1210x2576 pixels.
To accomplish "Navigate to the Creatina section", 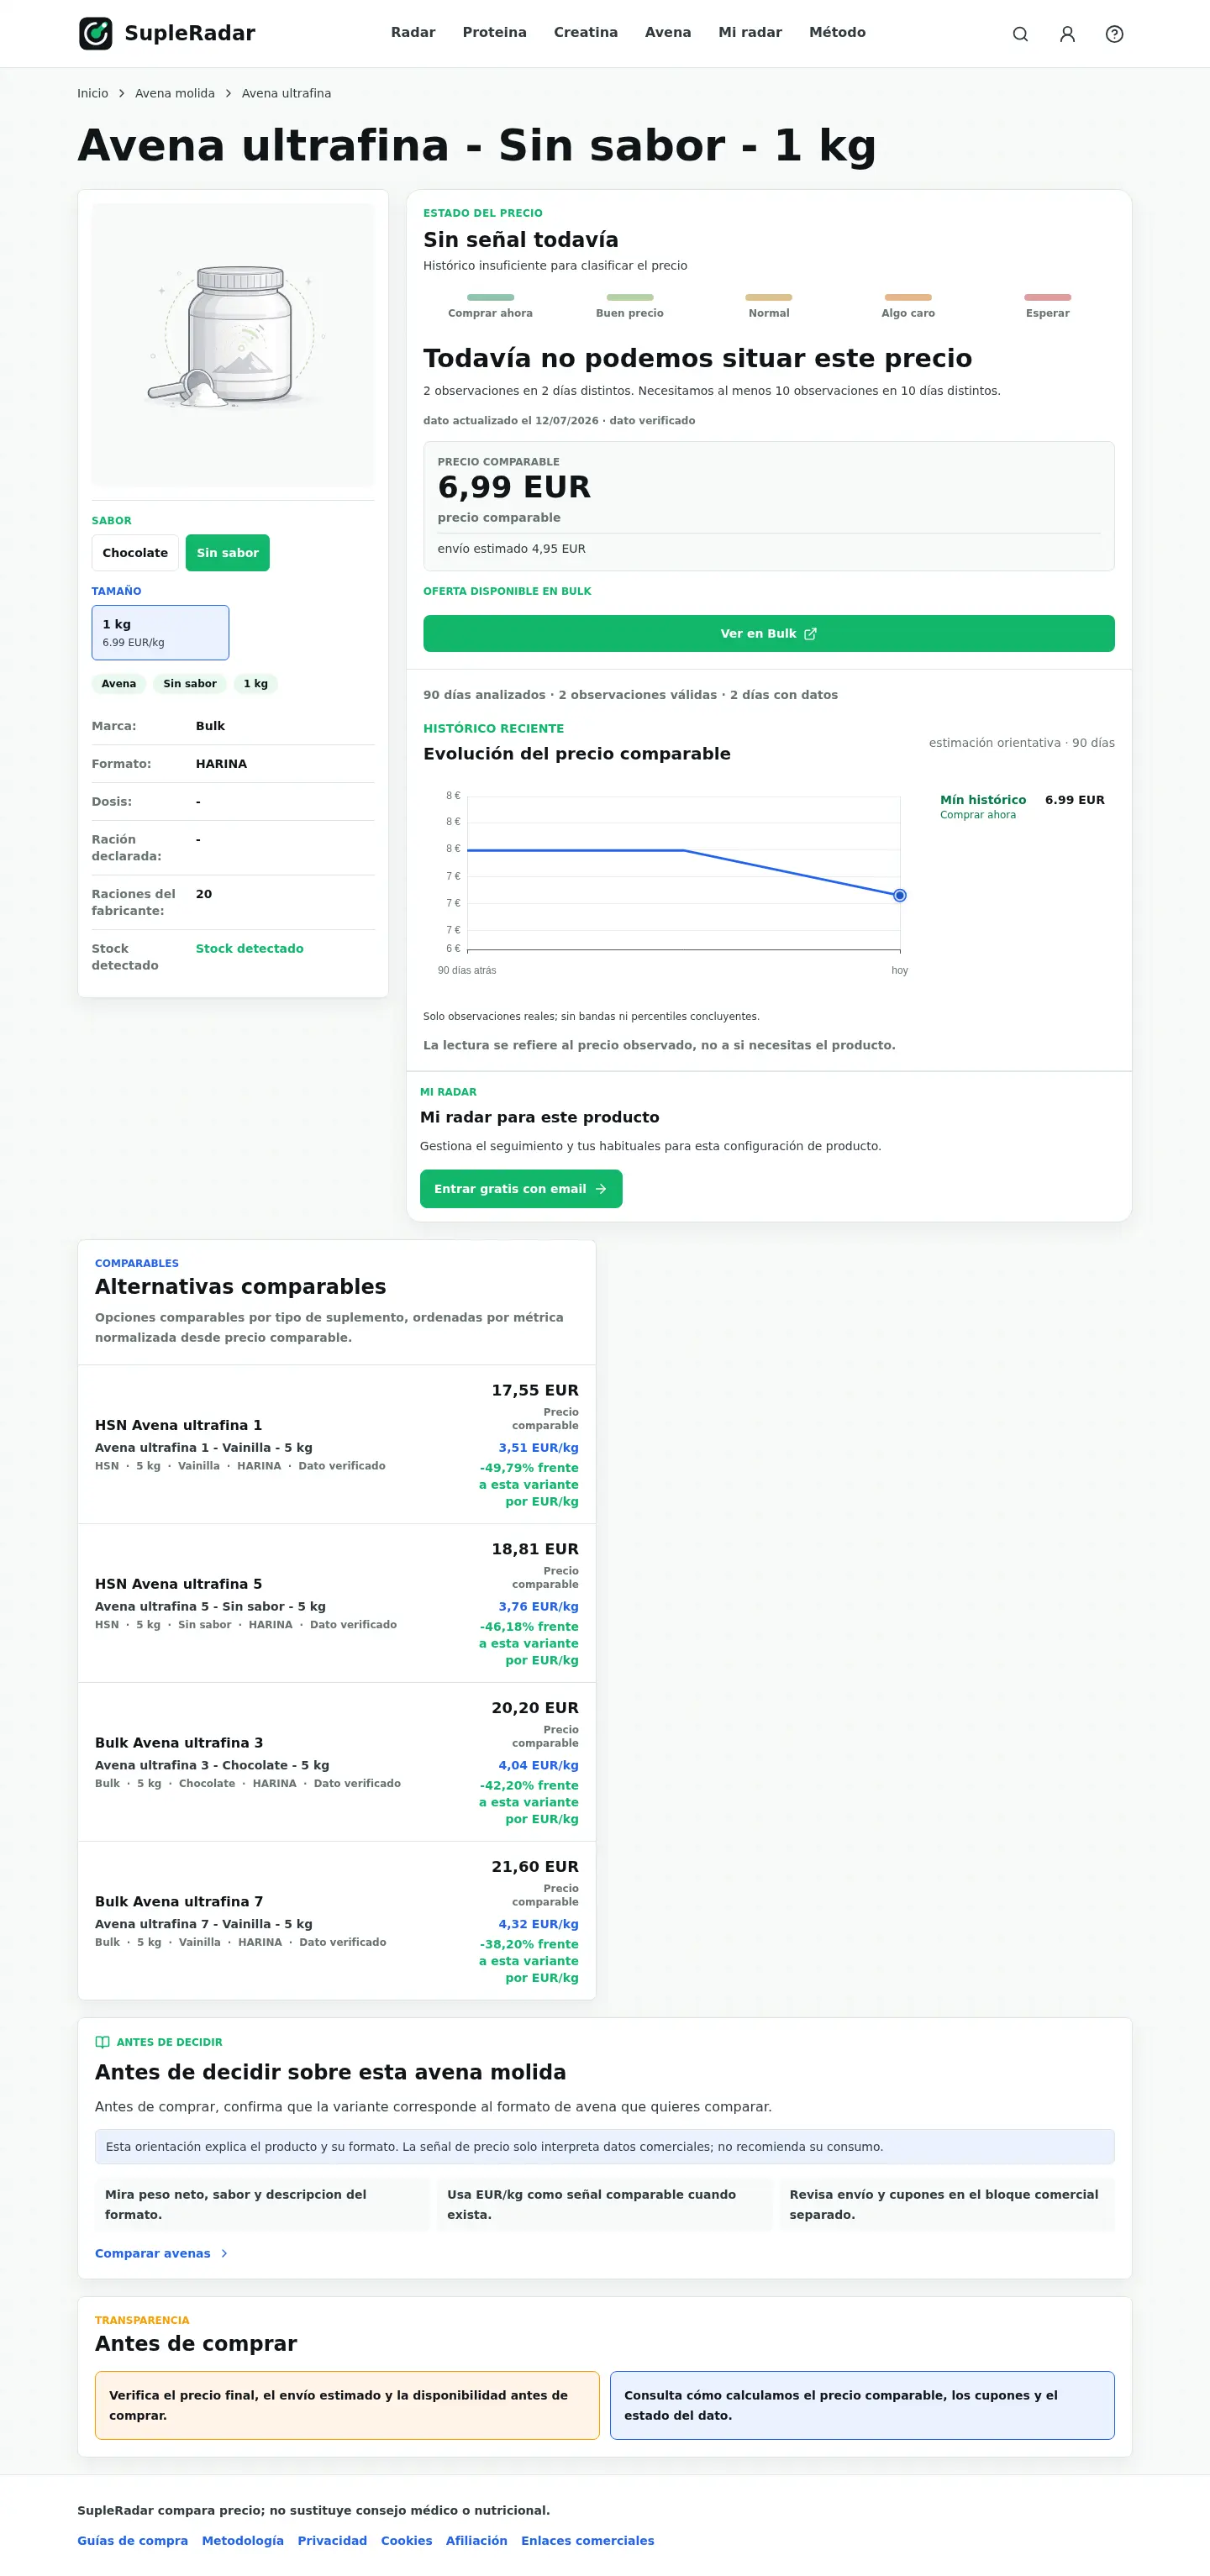I will point(586,33).
